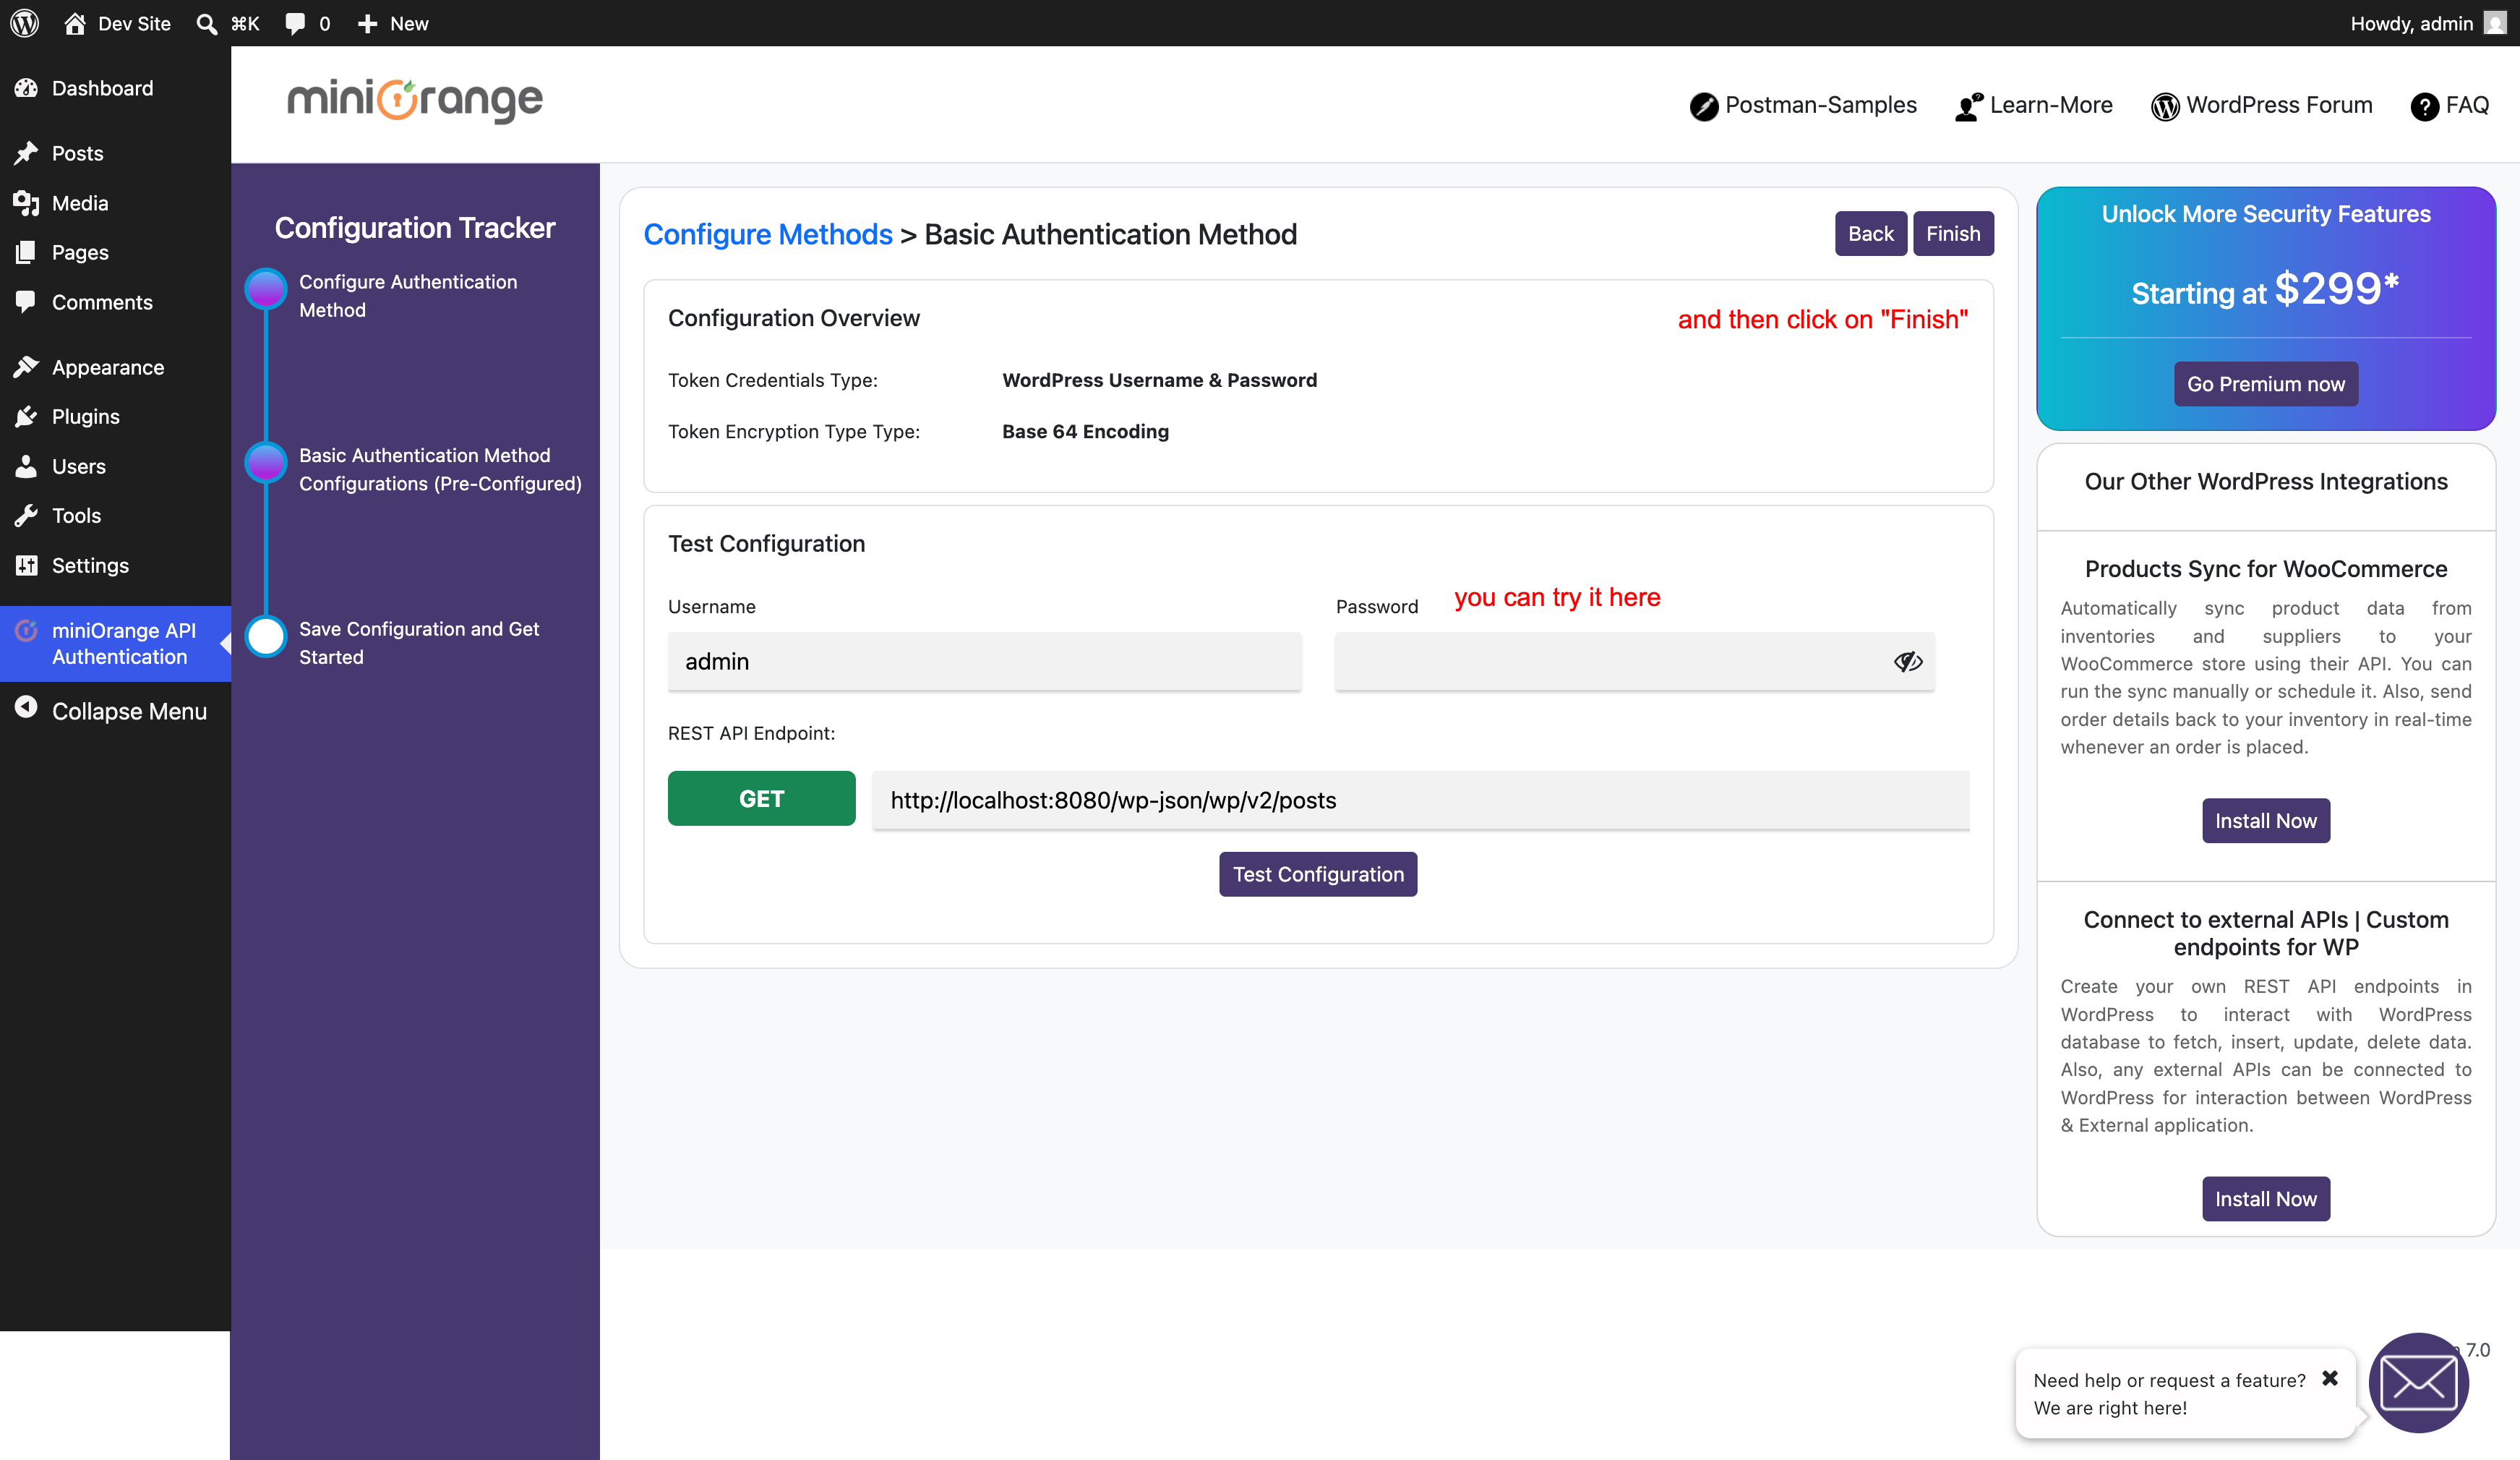2520x1460 pixels.
Task: Click the Test Configuration button
Action: pos(1317,874)
